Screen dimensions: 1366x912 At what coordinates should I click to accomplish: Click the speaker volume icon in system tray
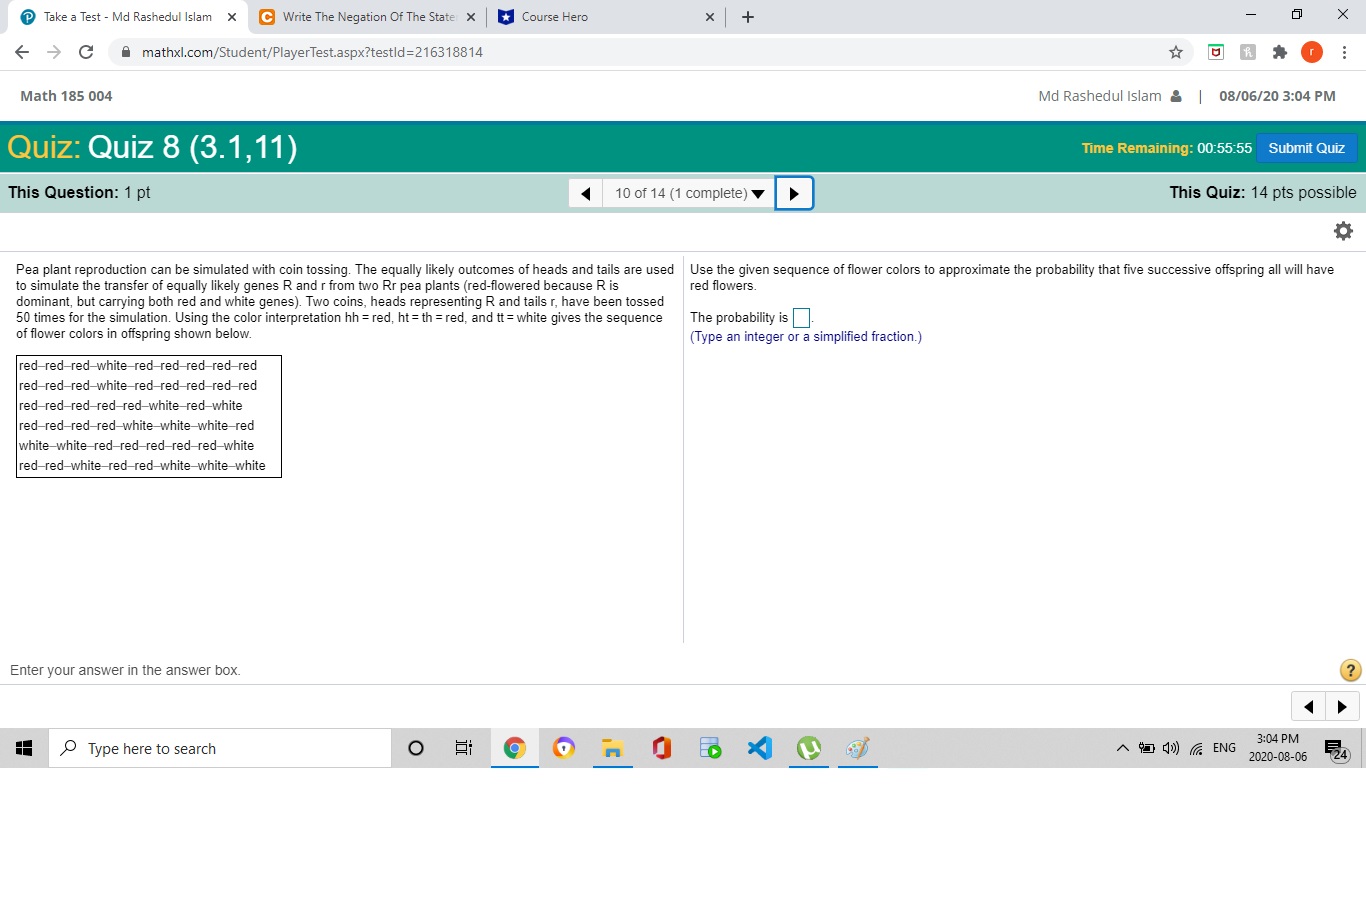tap(1170, 747)
